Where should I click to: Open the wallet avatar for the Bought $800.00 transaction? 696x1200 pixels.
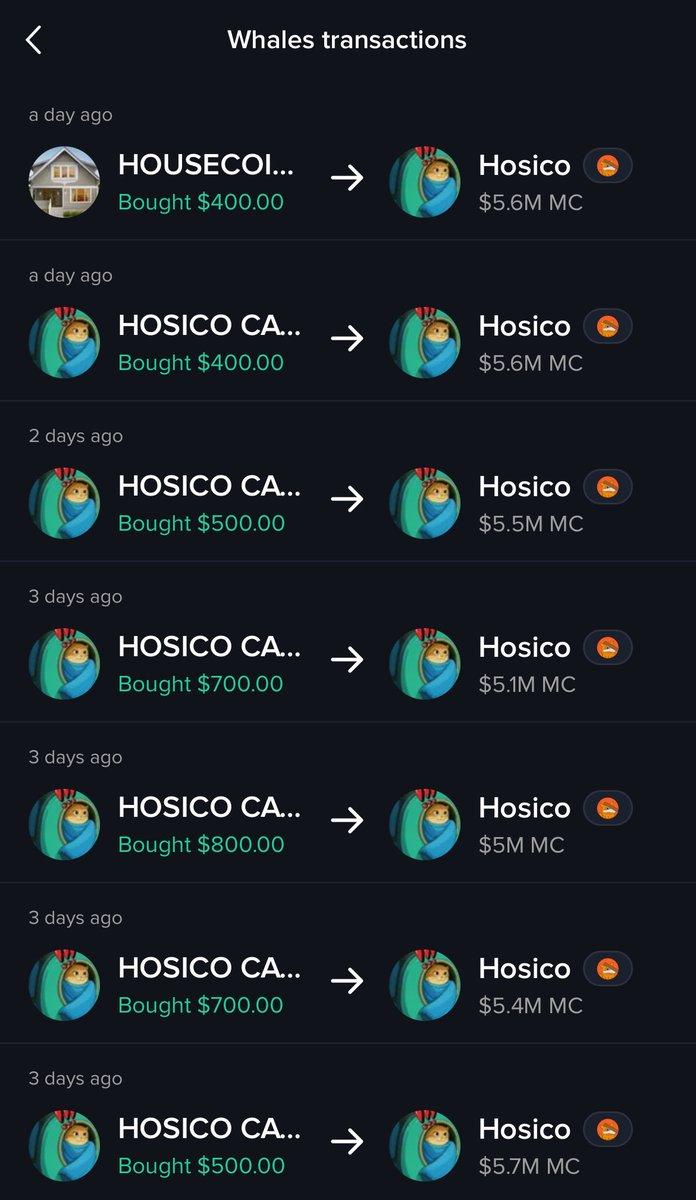(x=64, y=825)
